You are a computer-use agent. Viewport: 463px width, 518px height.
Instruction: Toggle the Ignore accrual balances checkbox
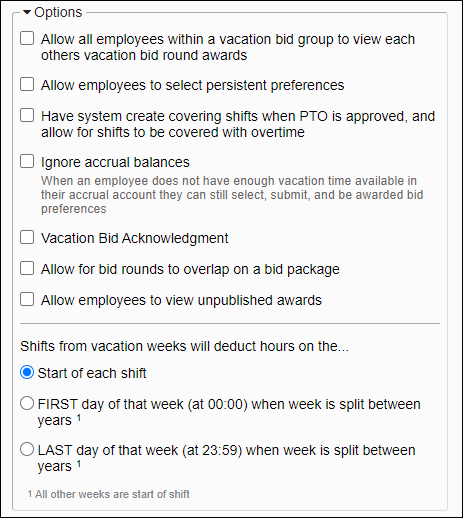point(27,161)
